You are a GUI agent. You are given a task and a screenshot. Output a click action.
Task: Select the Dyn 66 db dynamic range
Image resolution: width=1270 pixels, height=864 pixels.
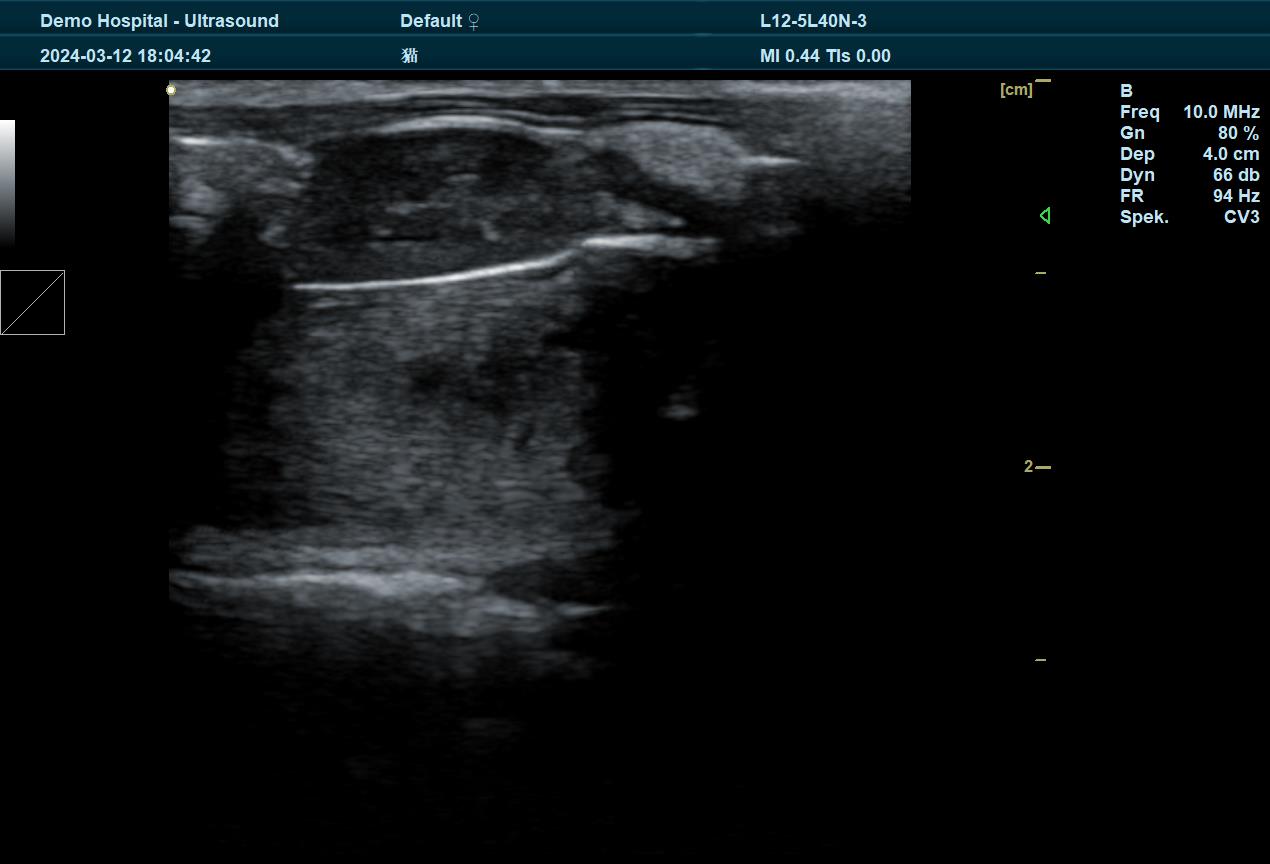1189,175
